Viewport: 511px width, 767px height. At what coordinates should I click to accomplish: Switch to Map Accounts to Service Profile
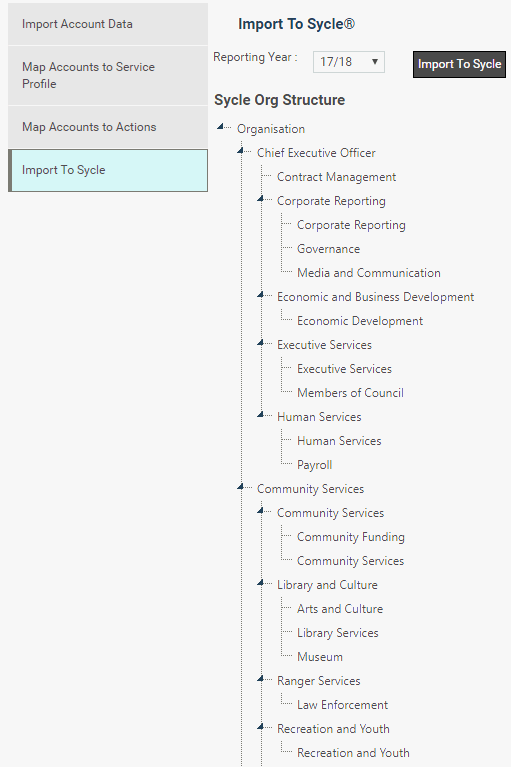coord(108,75)
